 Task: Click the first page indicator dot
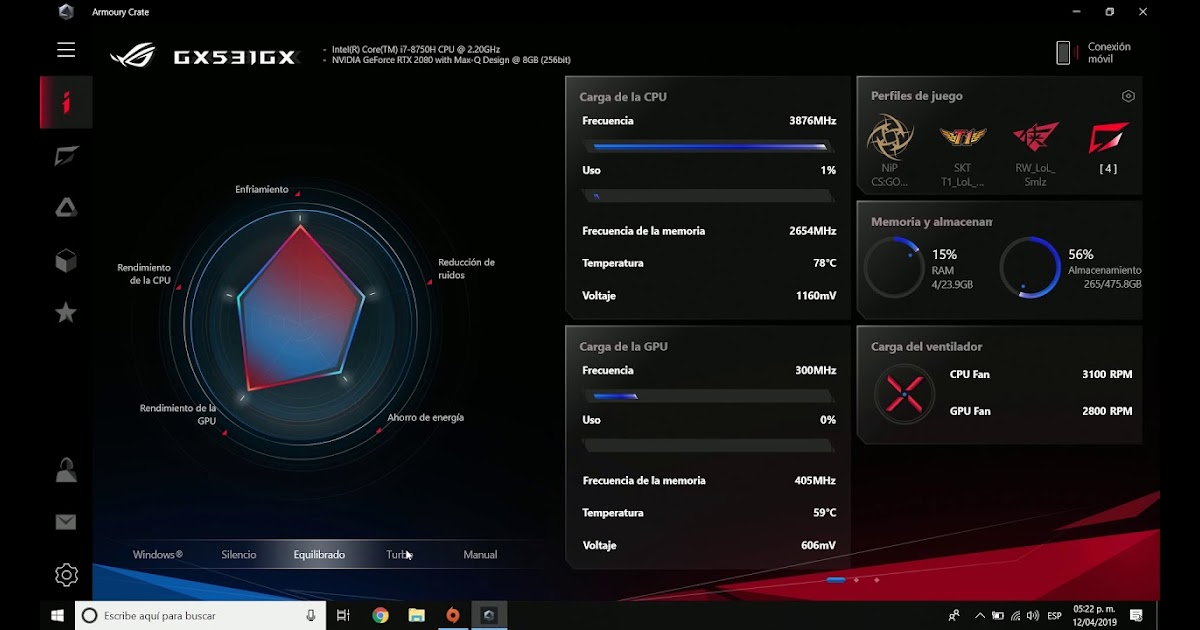coord(836,580)
